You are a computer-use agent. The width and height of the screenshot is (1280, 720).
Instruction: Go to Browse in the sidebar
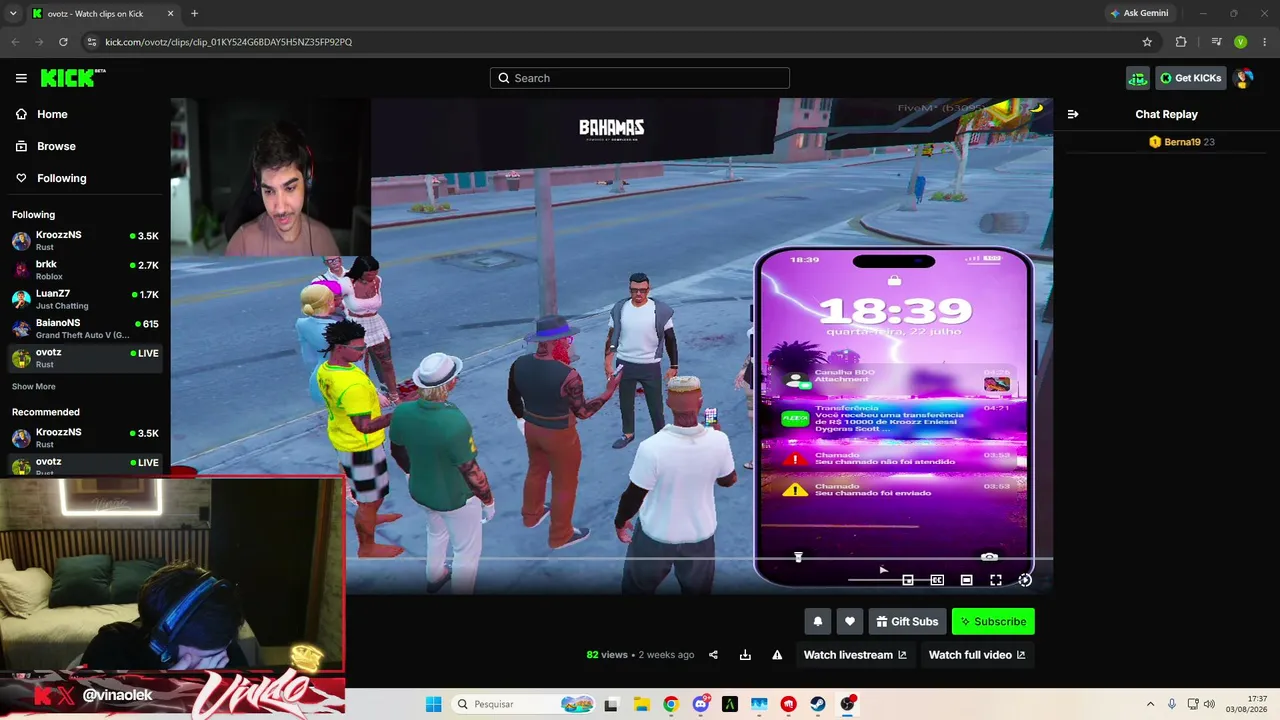pos(56,146)
